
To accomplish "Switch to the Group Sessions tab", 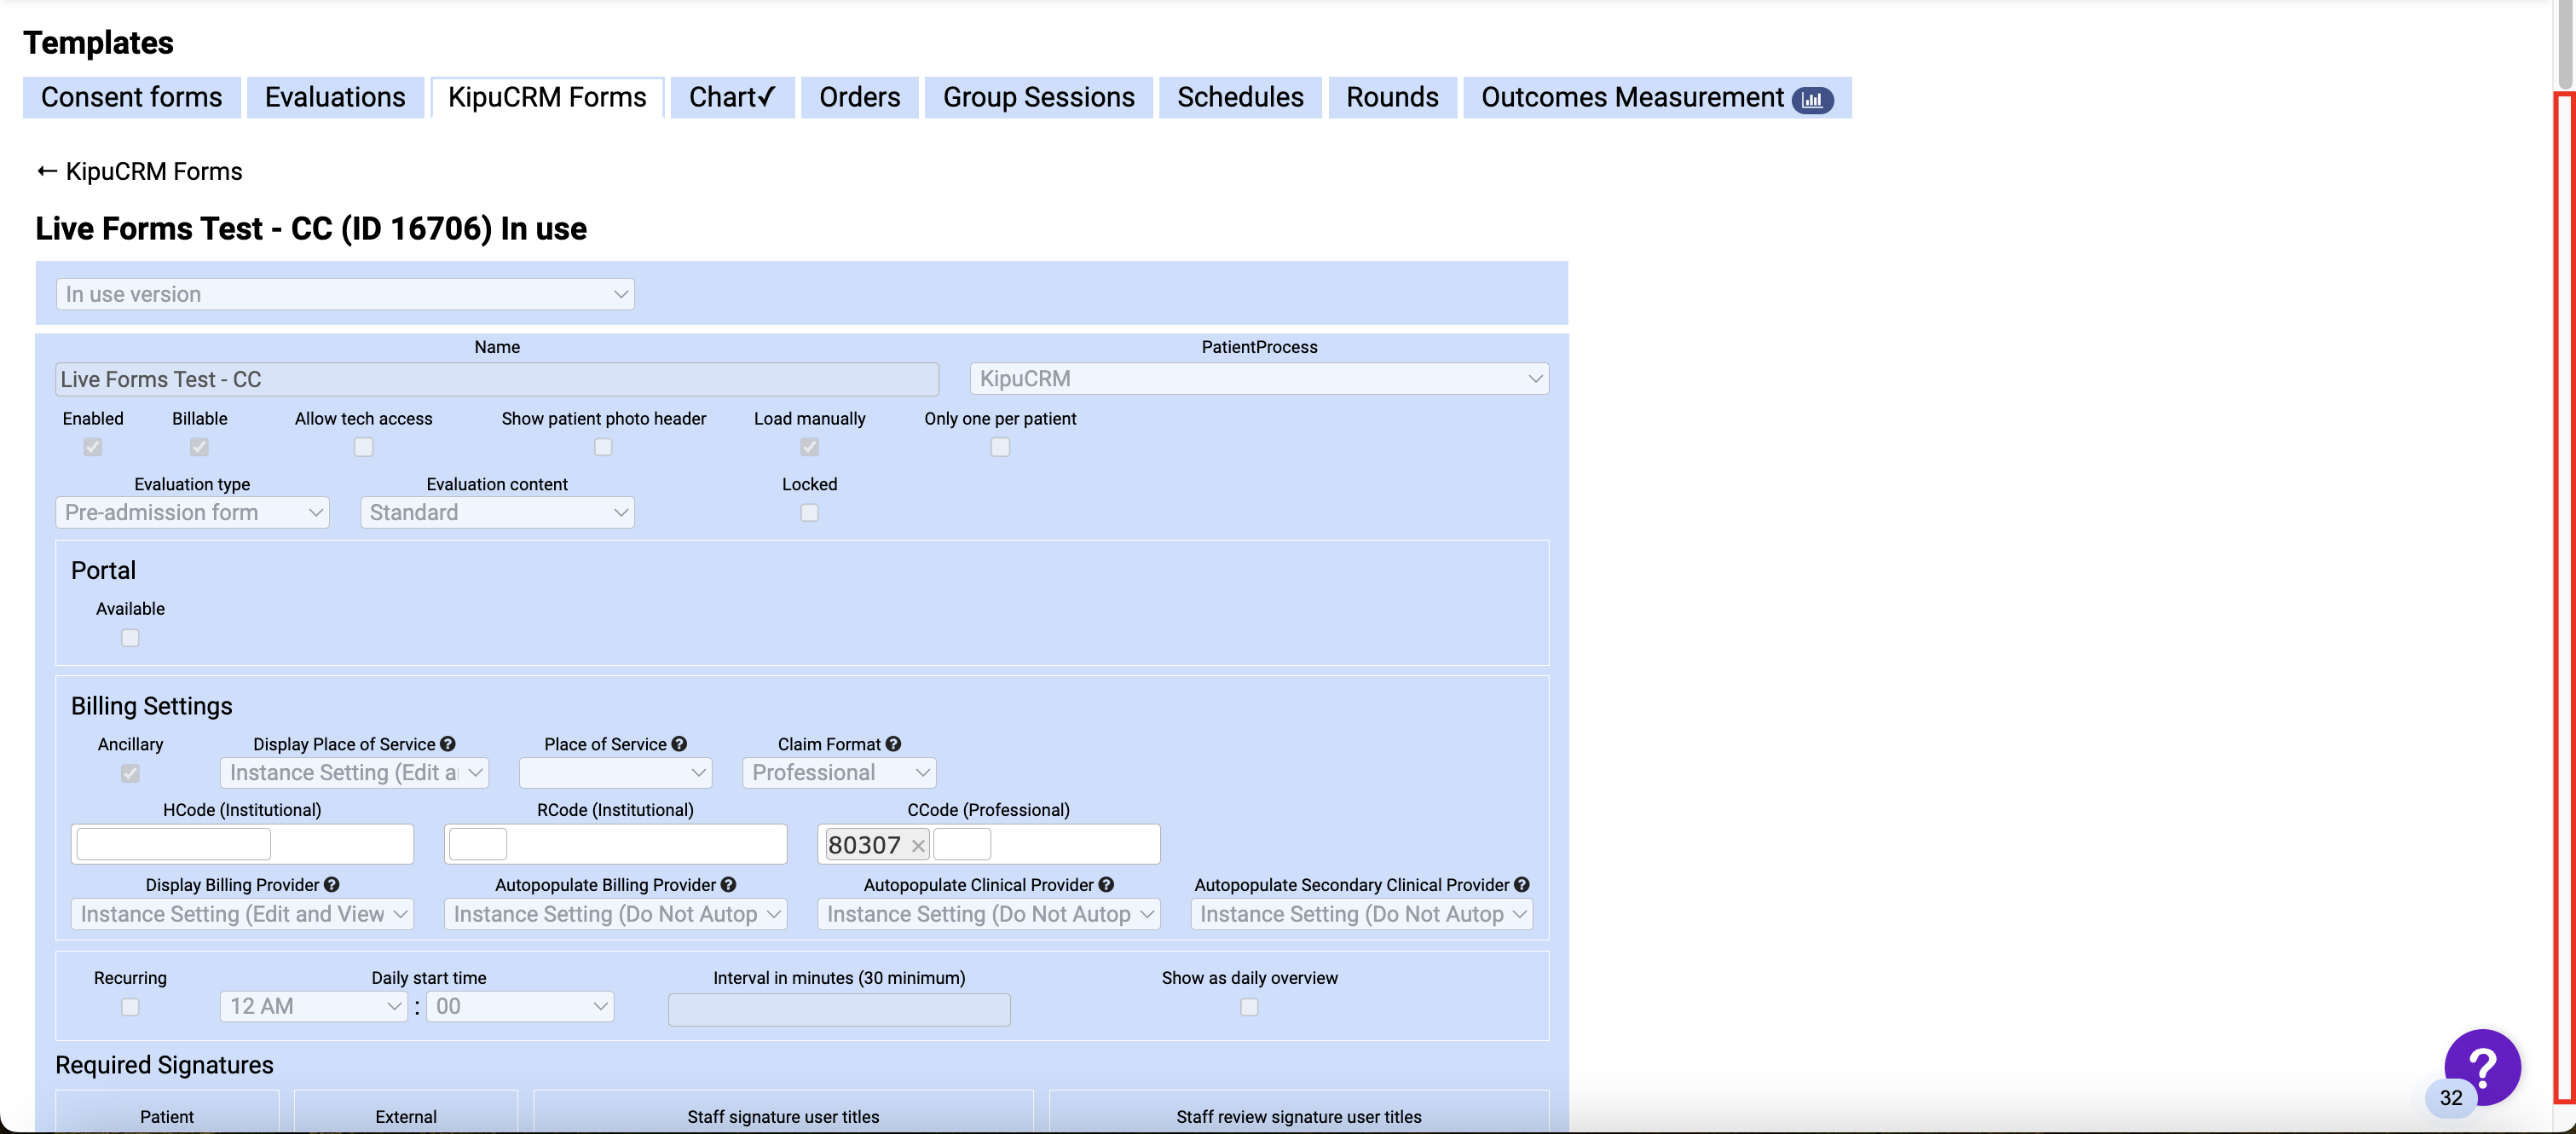I will [1038, 97].
